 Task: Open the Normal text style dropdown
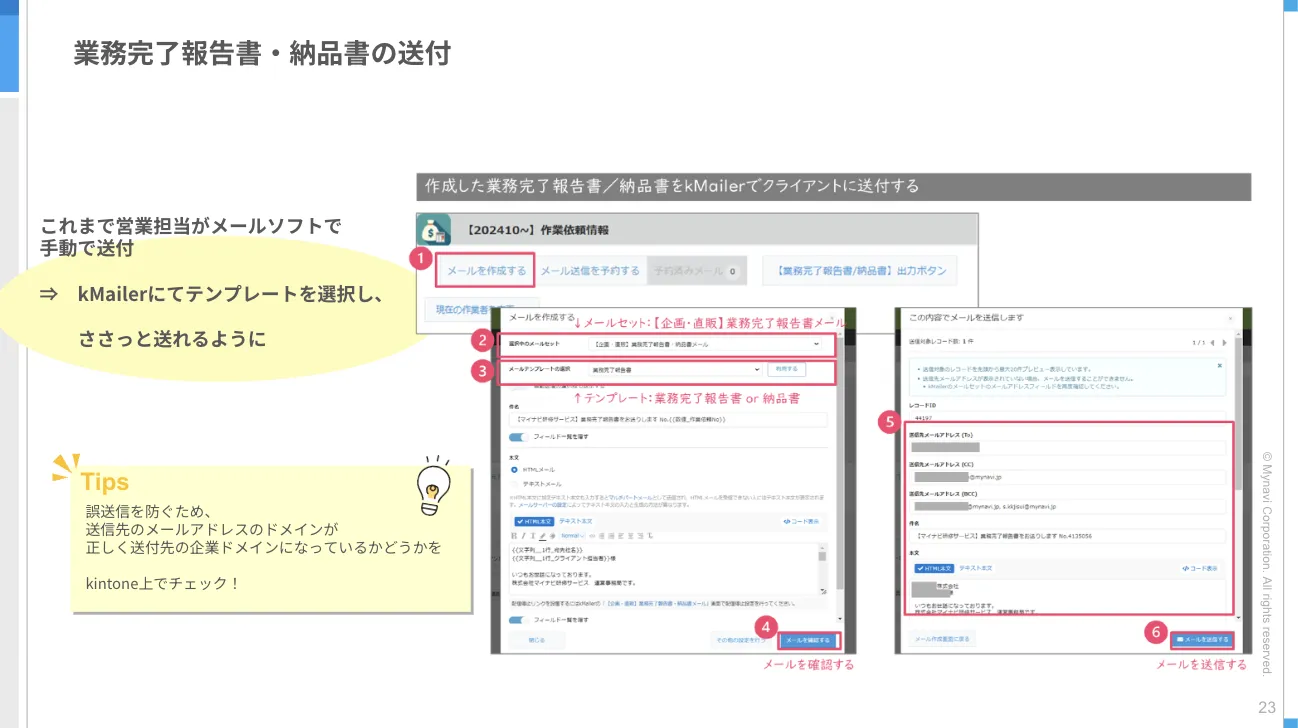pyautogui.click(x=572, y=536)
